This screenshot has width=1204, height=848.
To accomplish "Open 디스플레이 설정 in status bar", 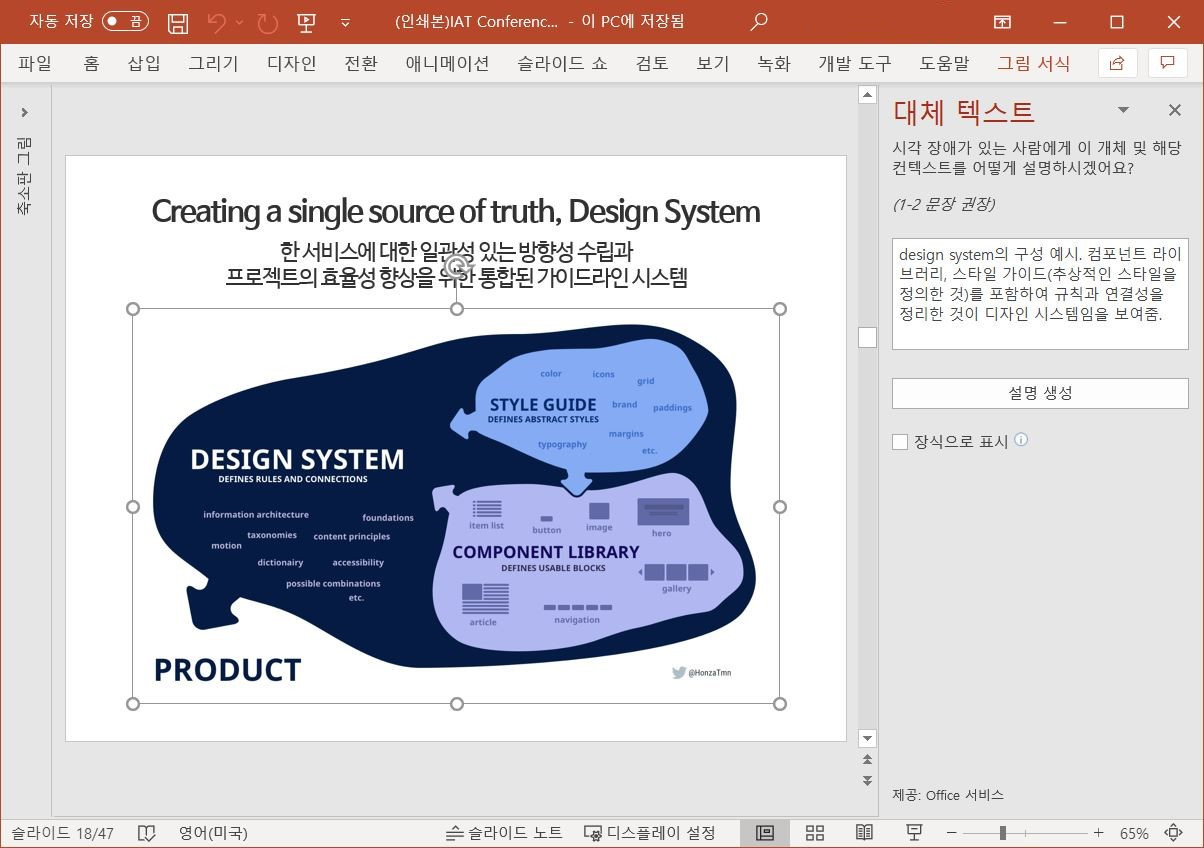I will [x=650, y=833].
